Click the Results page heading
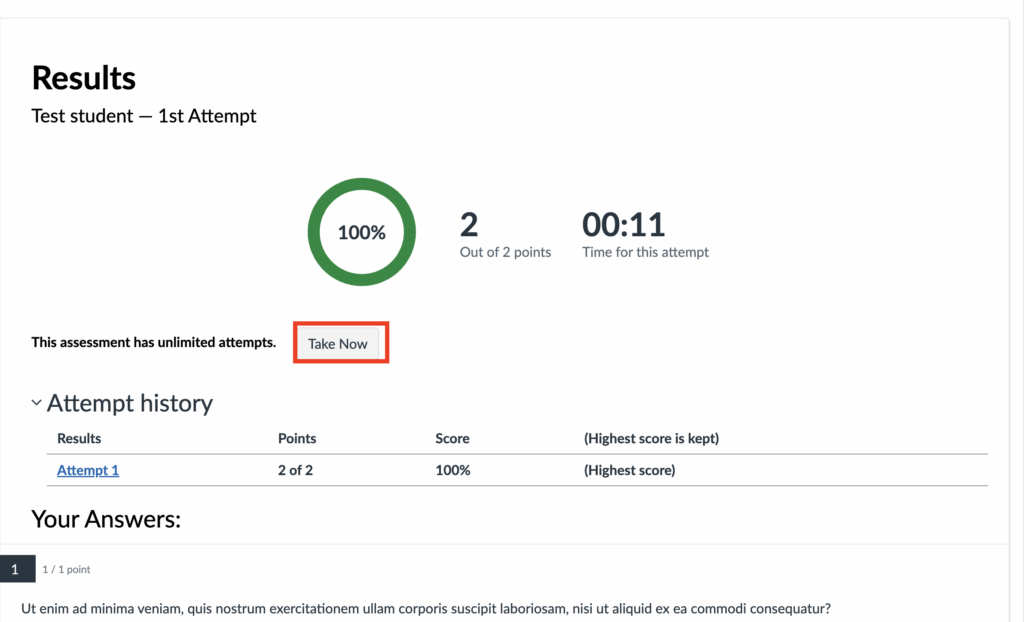Image resolution: width=1024 pixels, height=622 pixels. click(84, 77)
